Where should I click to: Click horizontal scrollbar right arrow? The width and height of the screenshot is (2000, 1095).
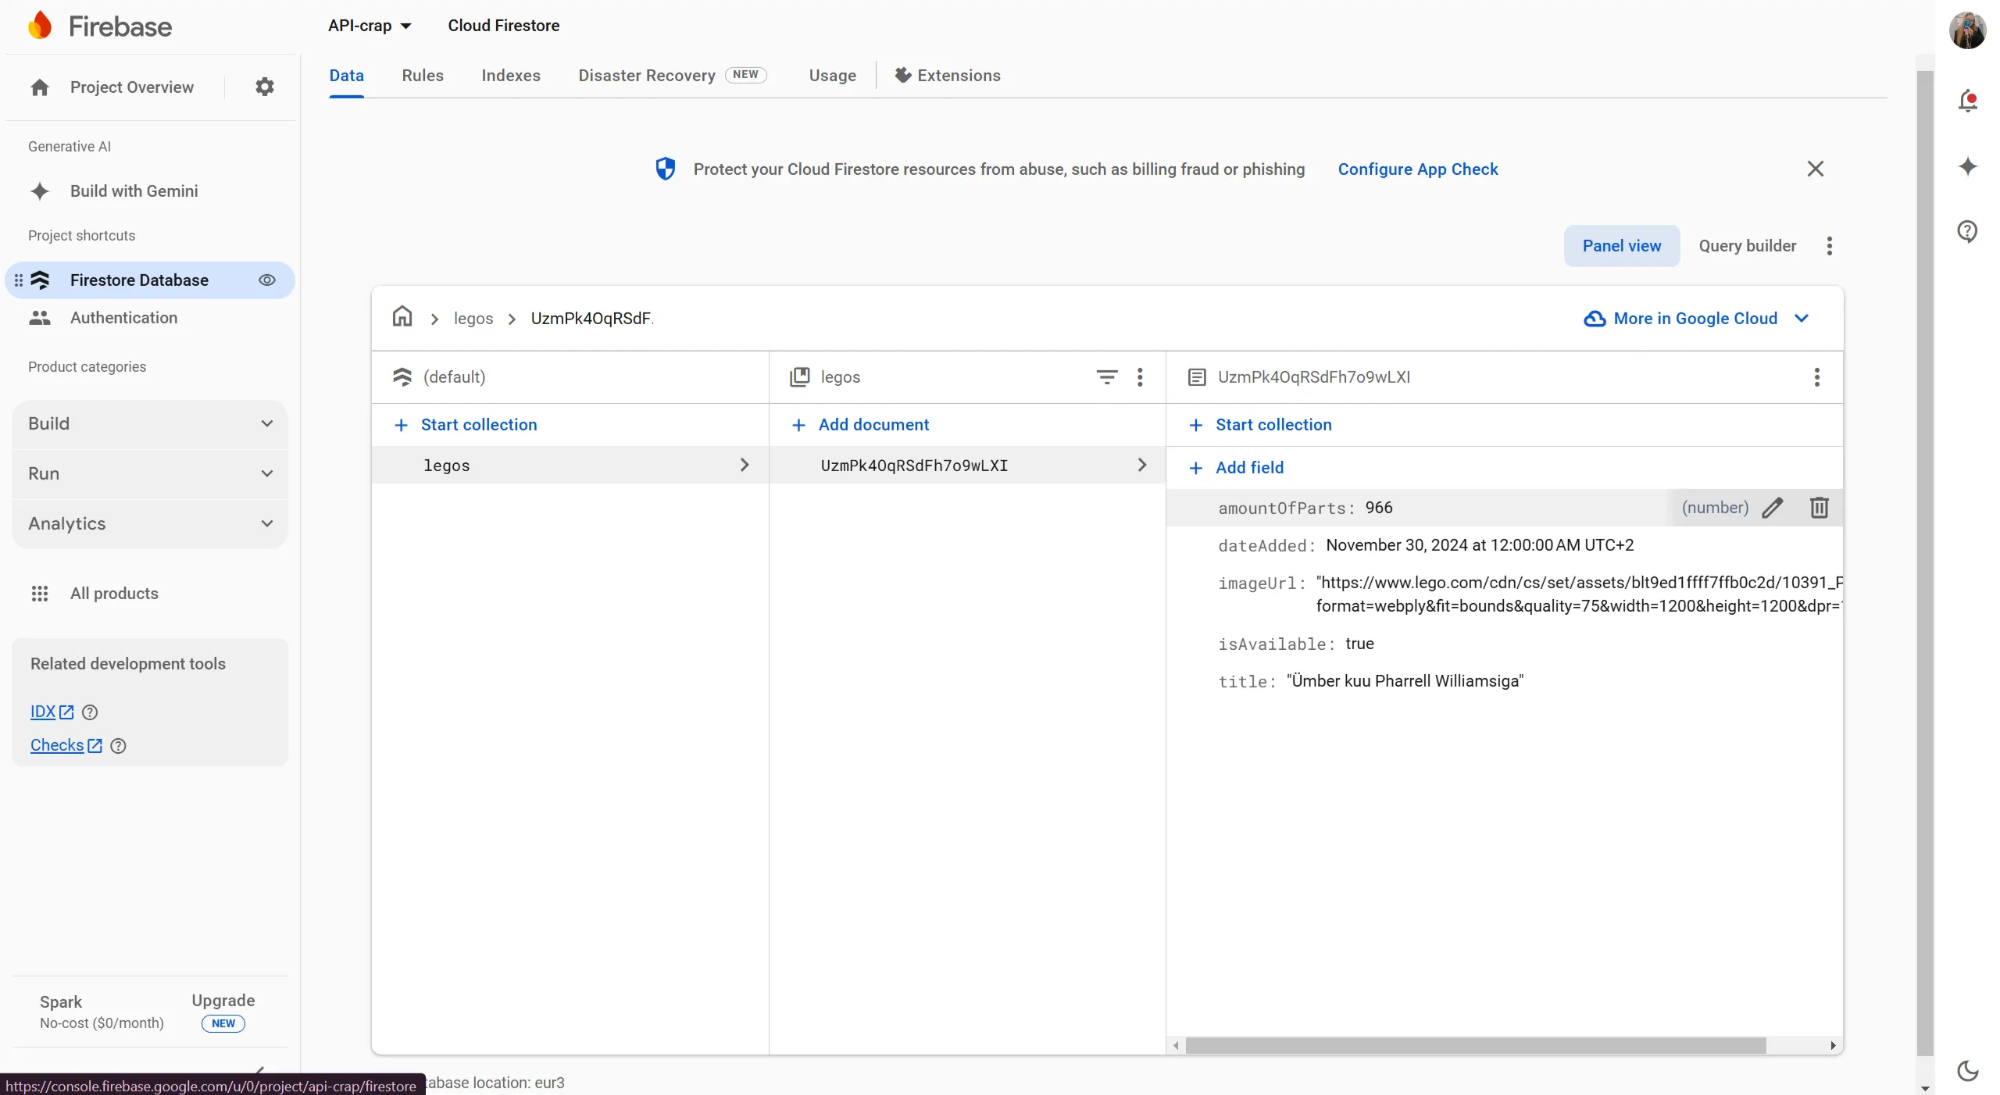coord(1832,1046)
